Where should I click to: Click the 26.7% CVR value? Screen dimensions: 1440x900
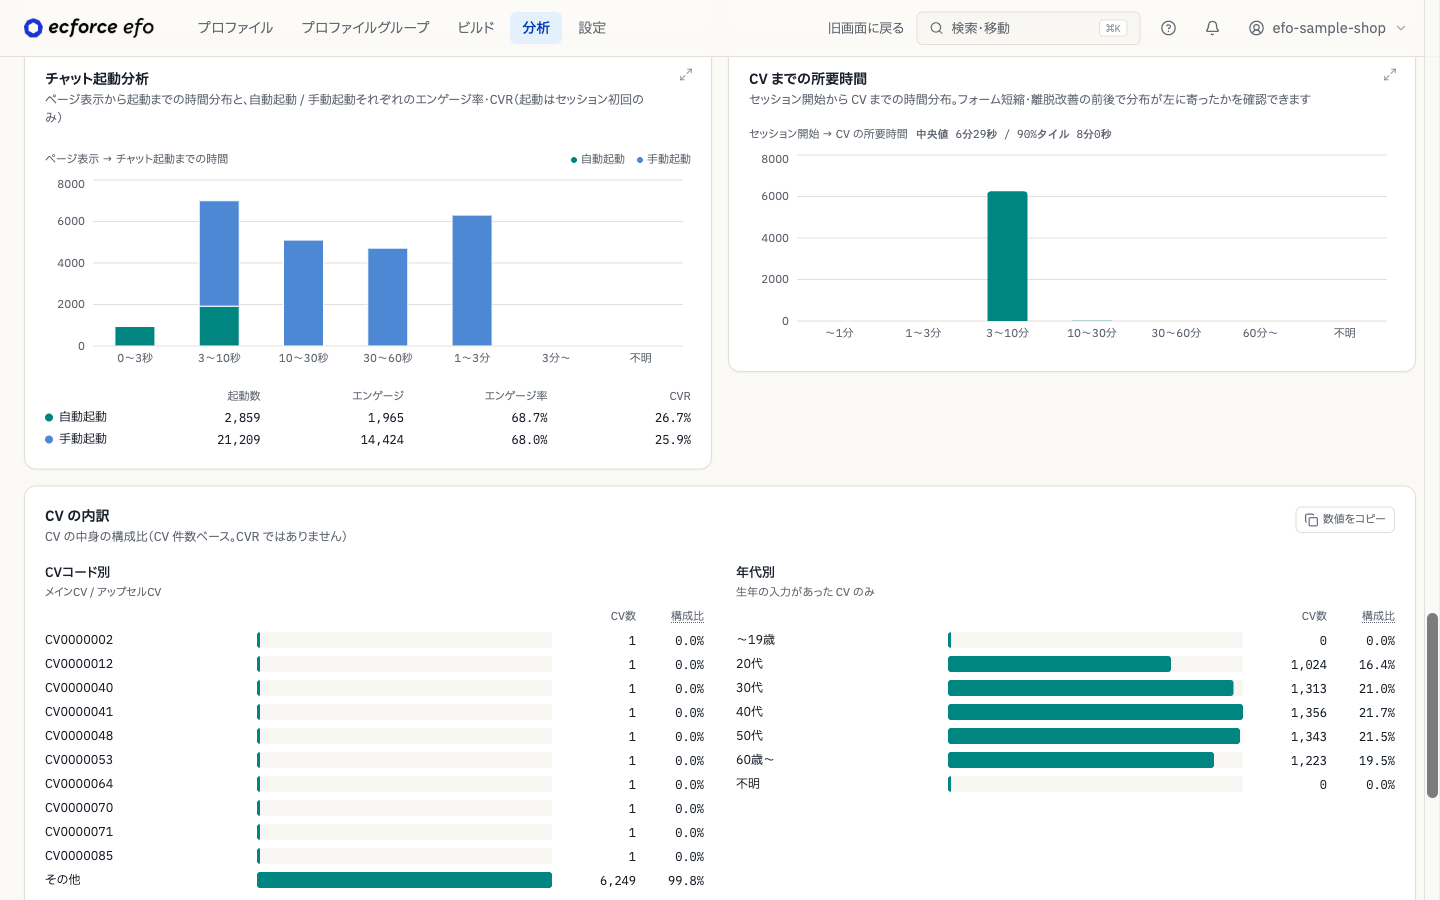pyautogui.click(x=673, y=418)
